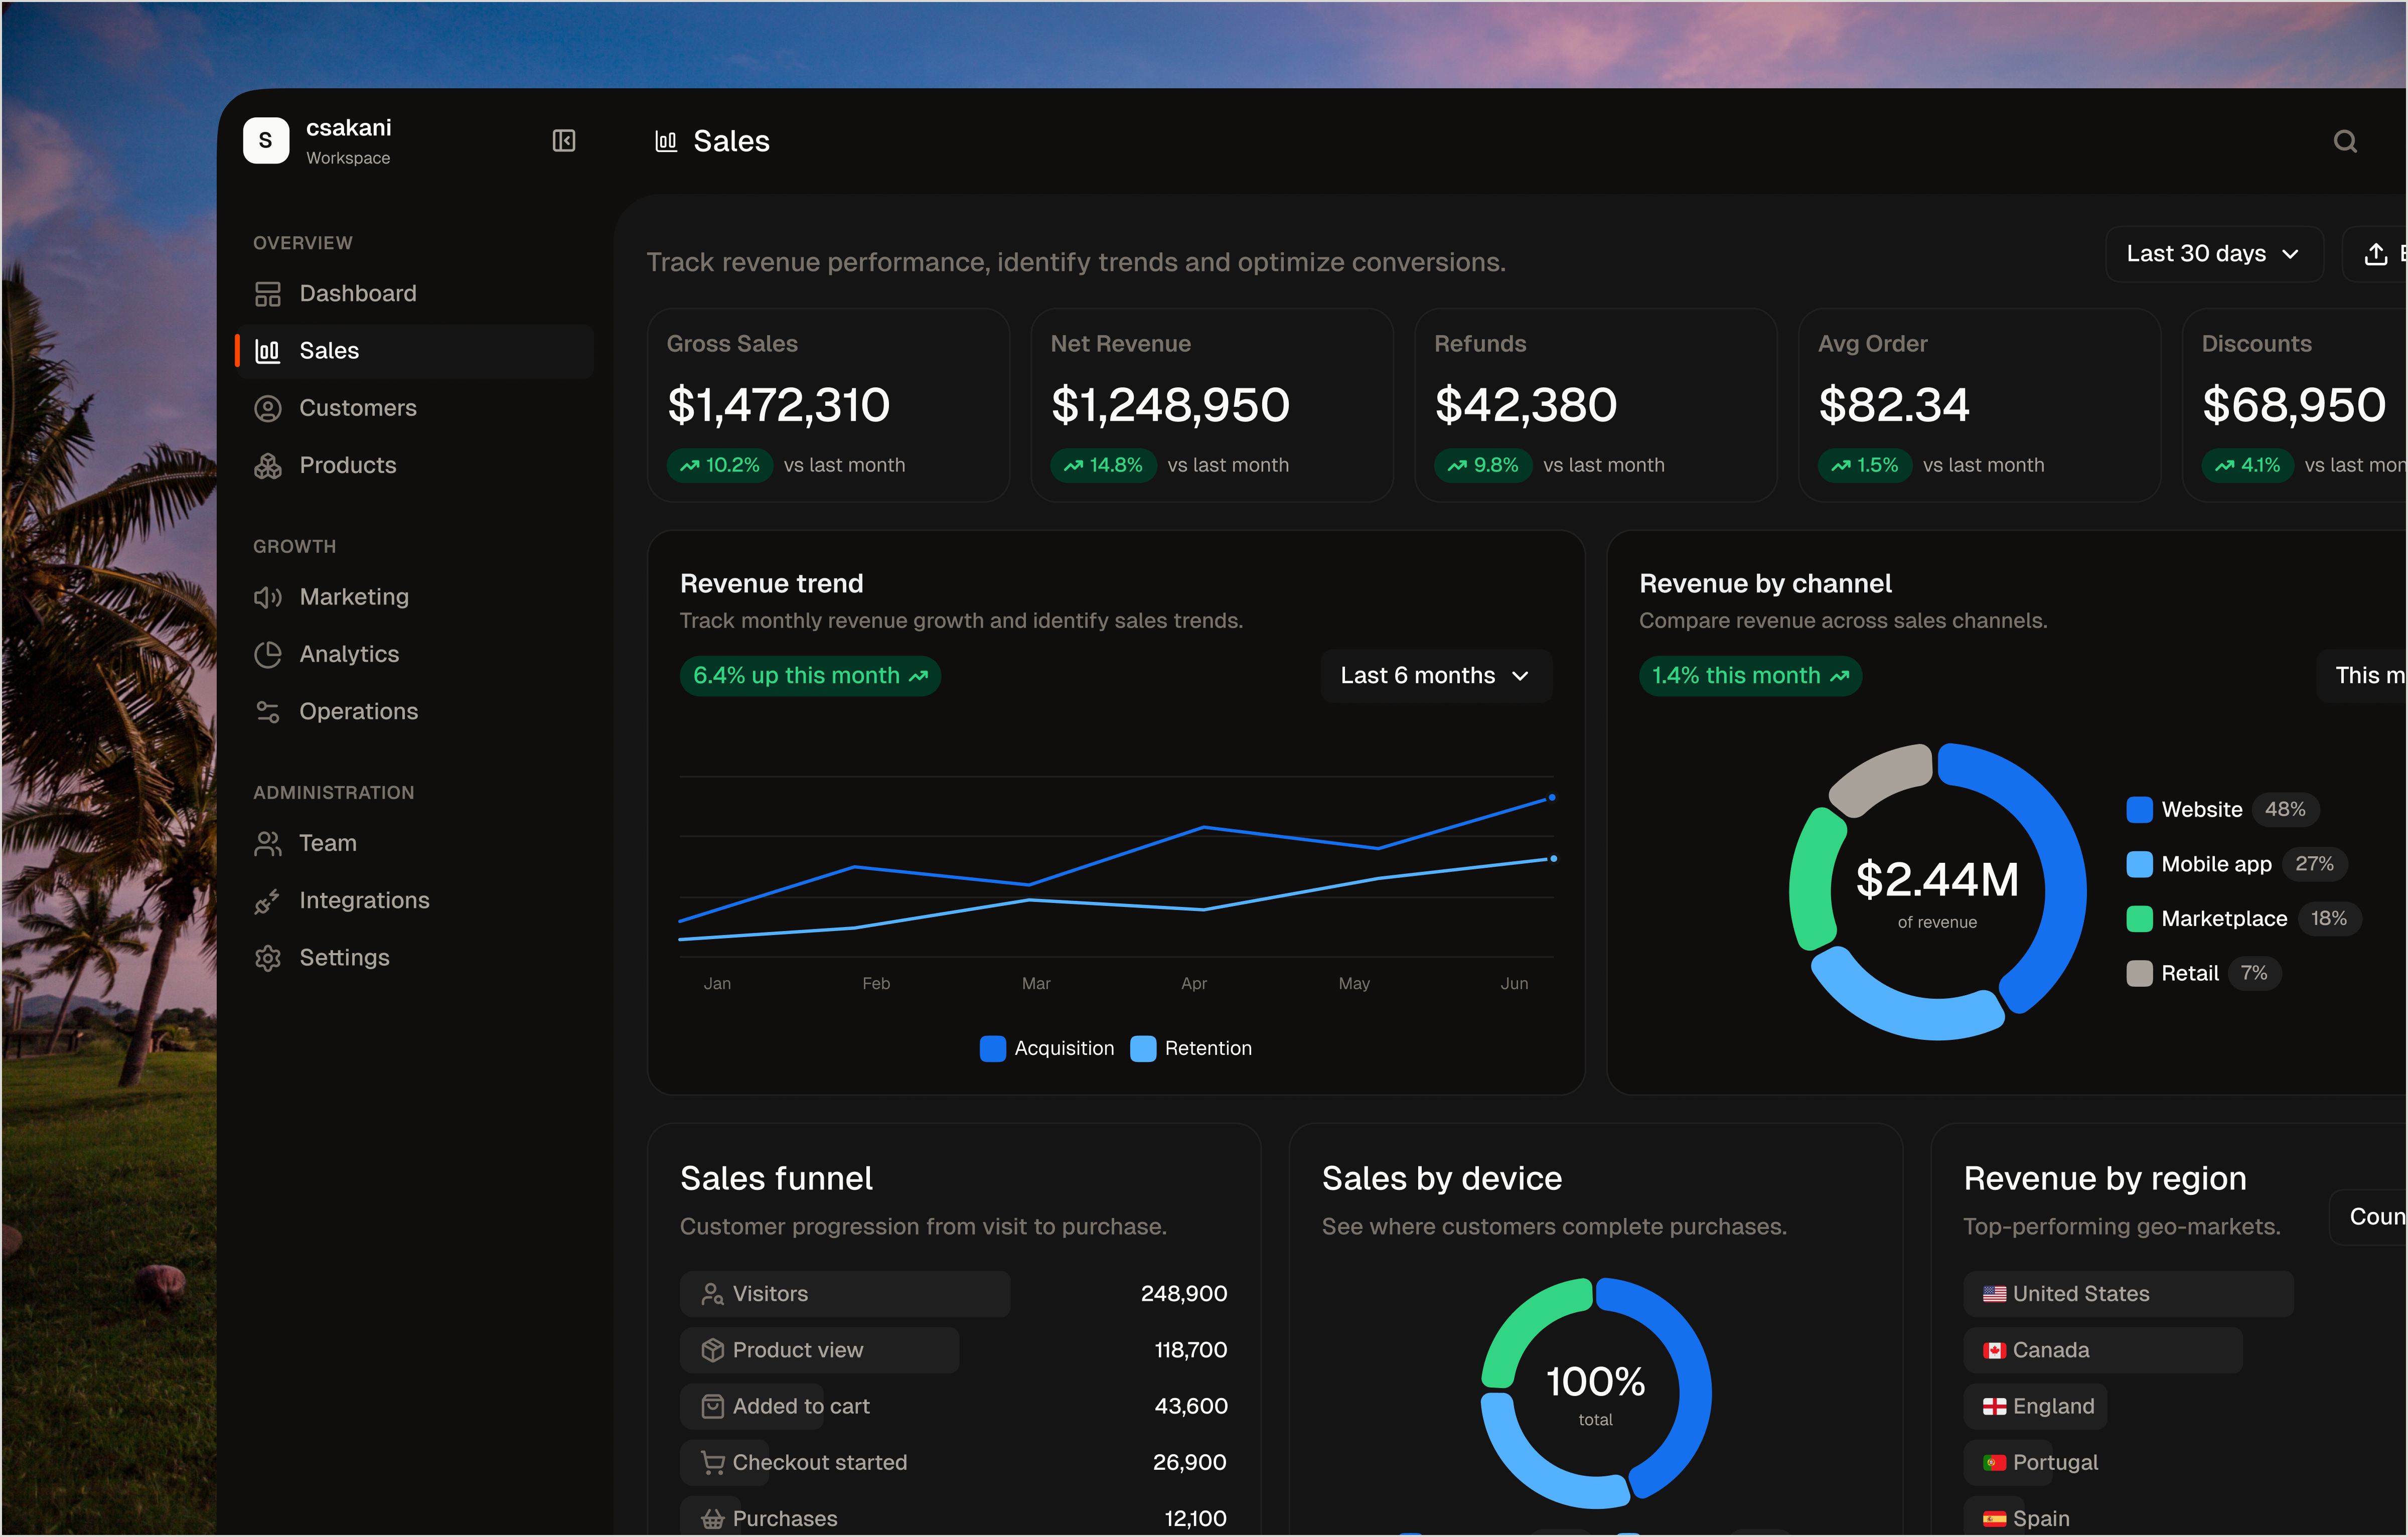Open the Marketing menu item

tap(414, 597)
